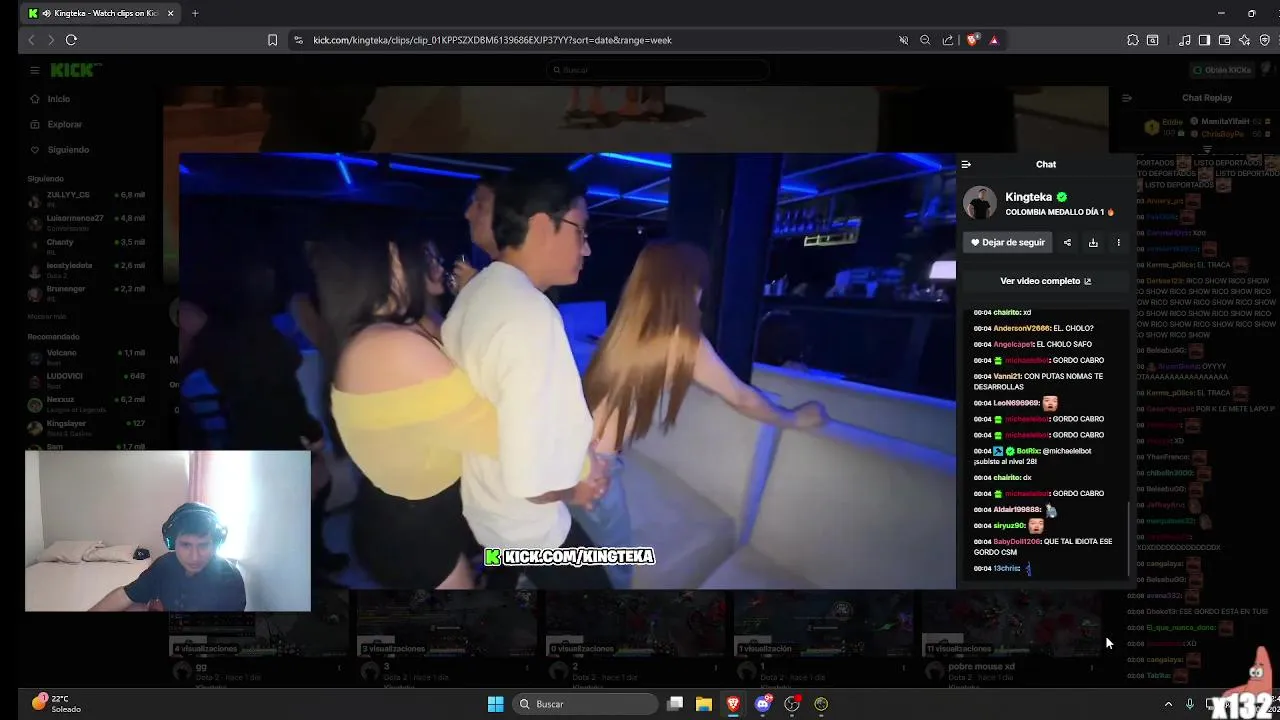The height and width of the screenshot is (720, 1280).
Task: Open the 'pobre mouse xd' clip thumbnail
Action: click(1011, 624)
